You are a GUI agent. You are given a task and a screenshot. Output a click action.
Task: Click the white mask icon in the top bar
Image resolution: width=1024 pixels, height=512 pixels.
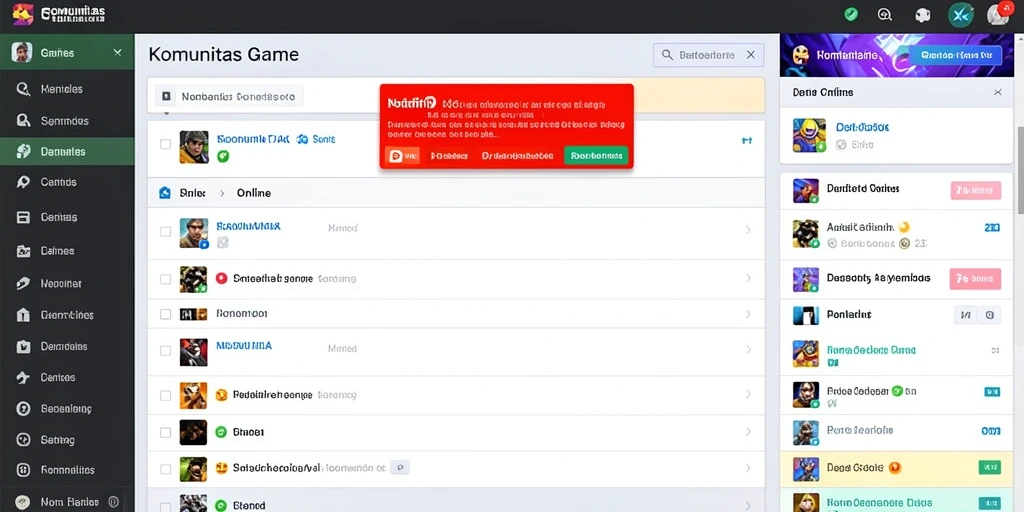922,15
